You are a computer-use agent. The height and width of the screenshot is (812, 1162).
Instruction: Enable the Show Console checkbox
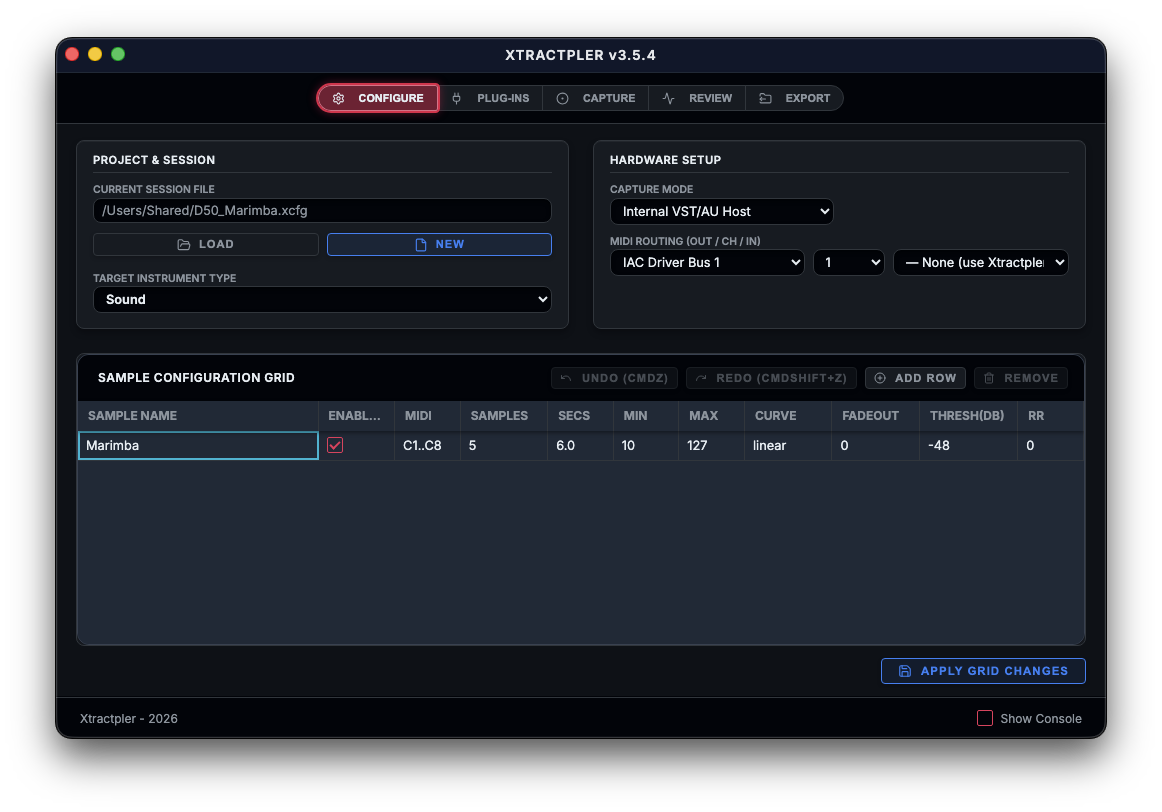[985, 718]
